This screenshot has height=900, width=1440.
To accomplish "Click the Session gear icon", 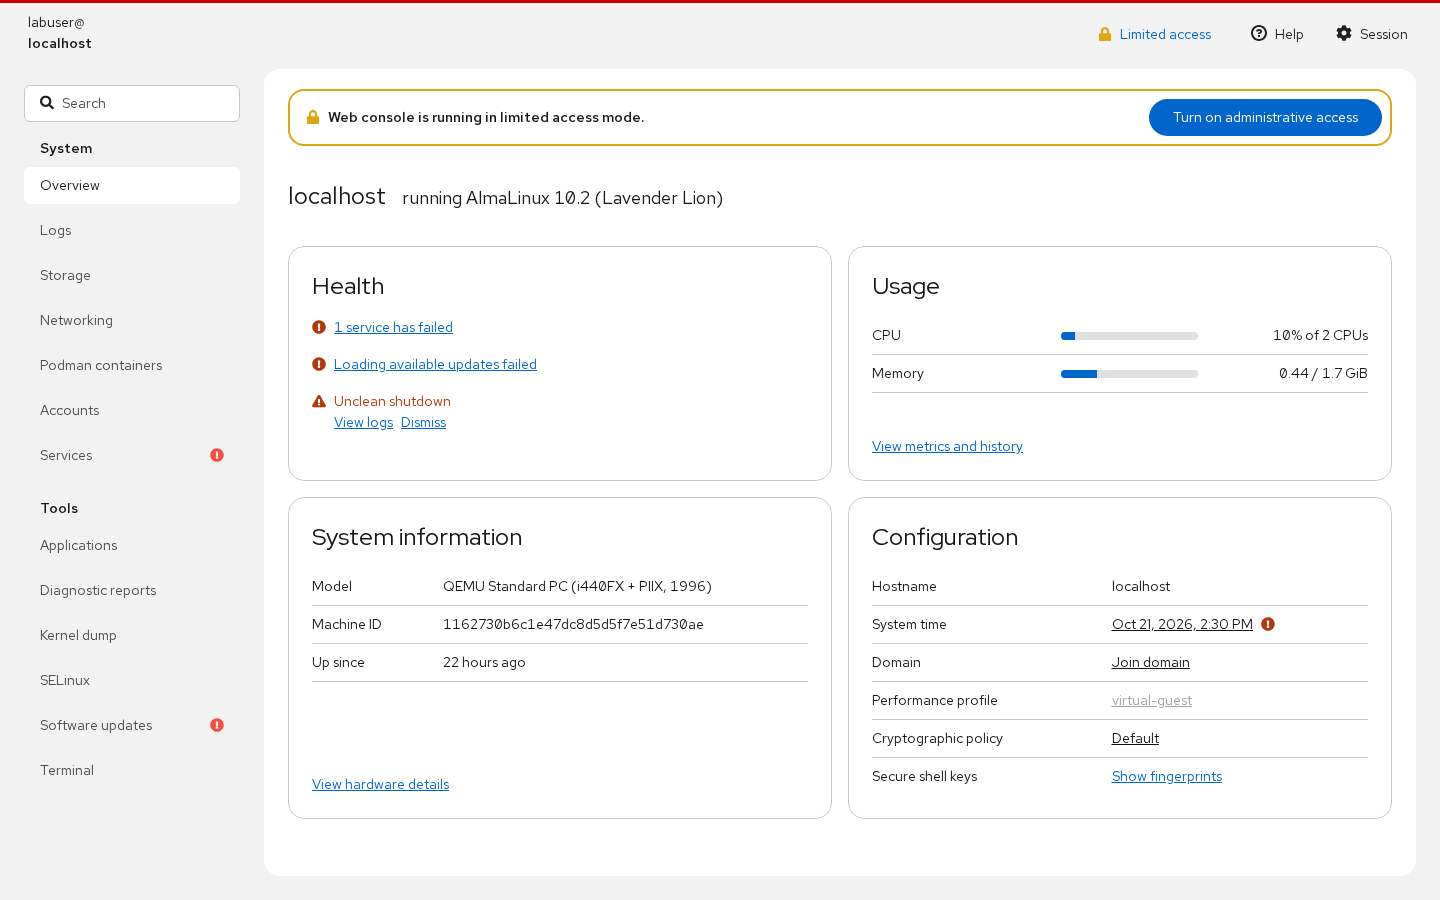I will click(1344, 33).
